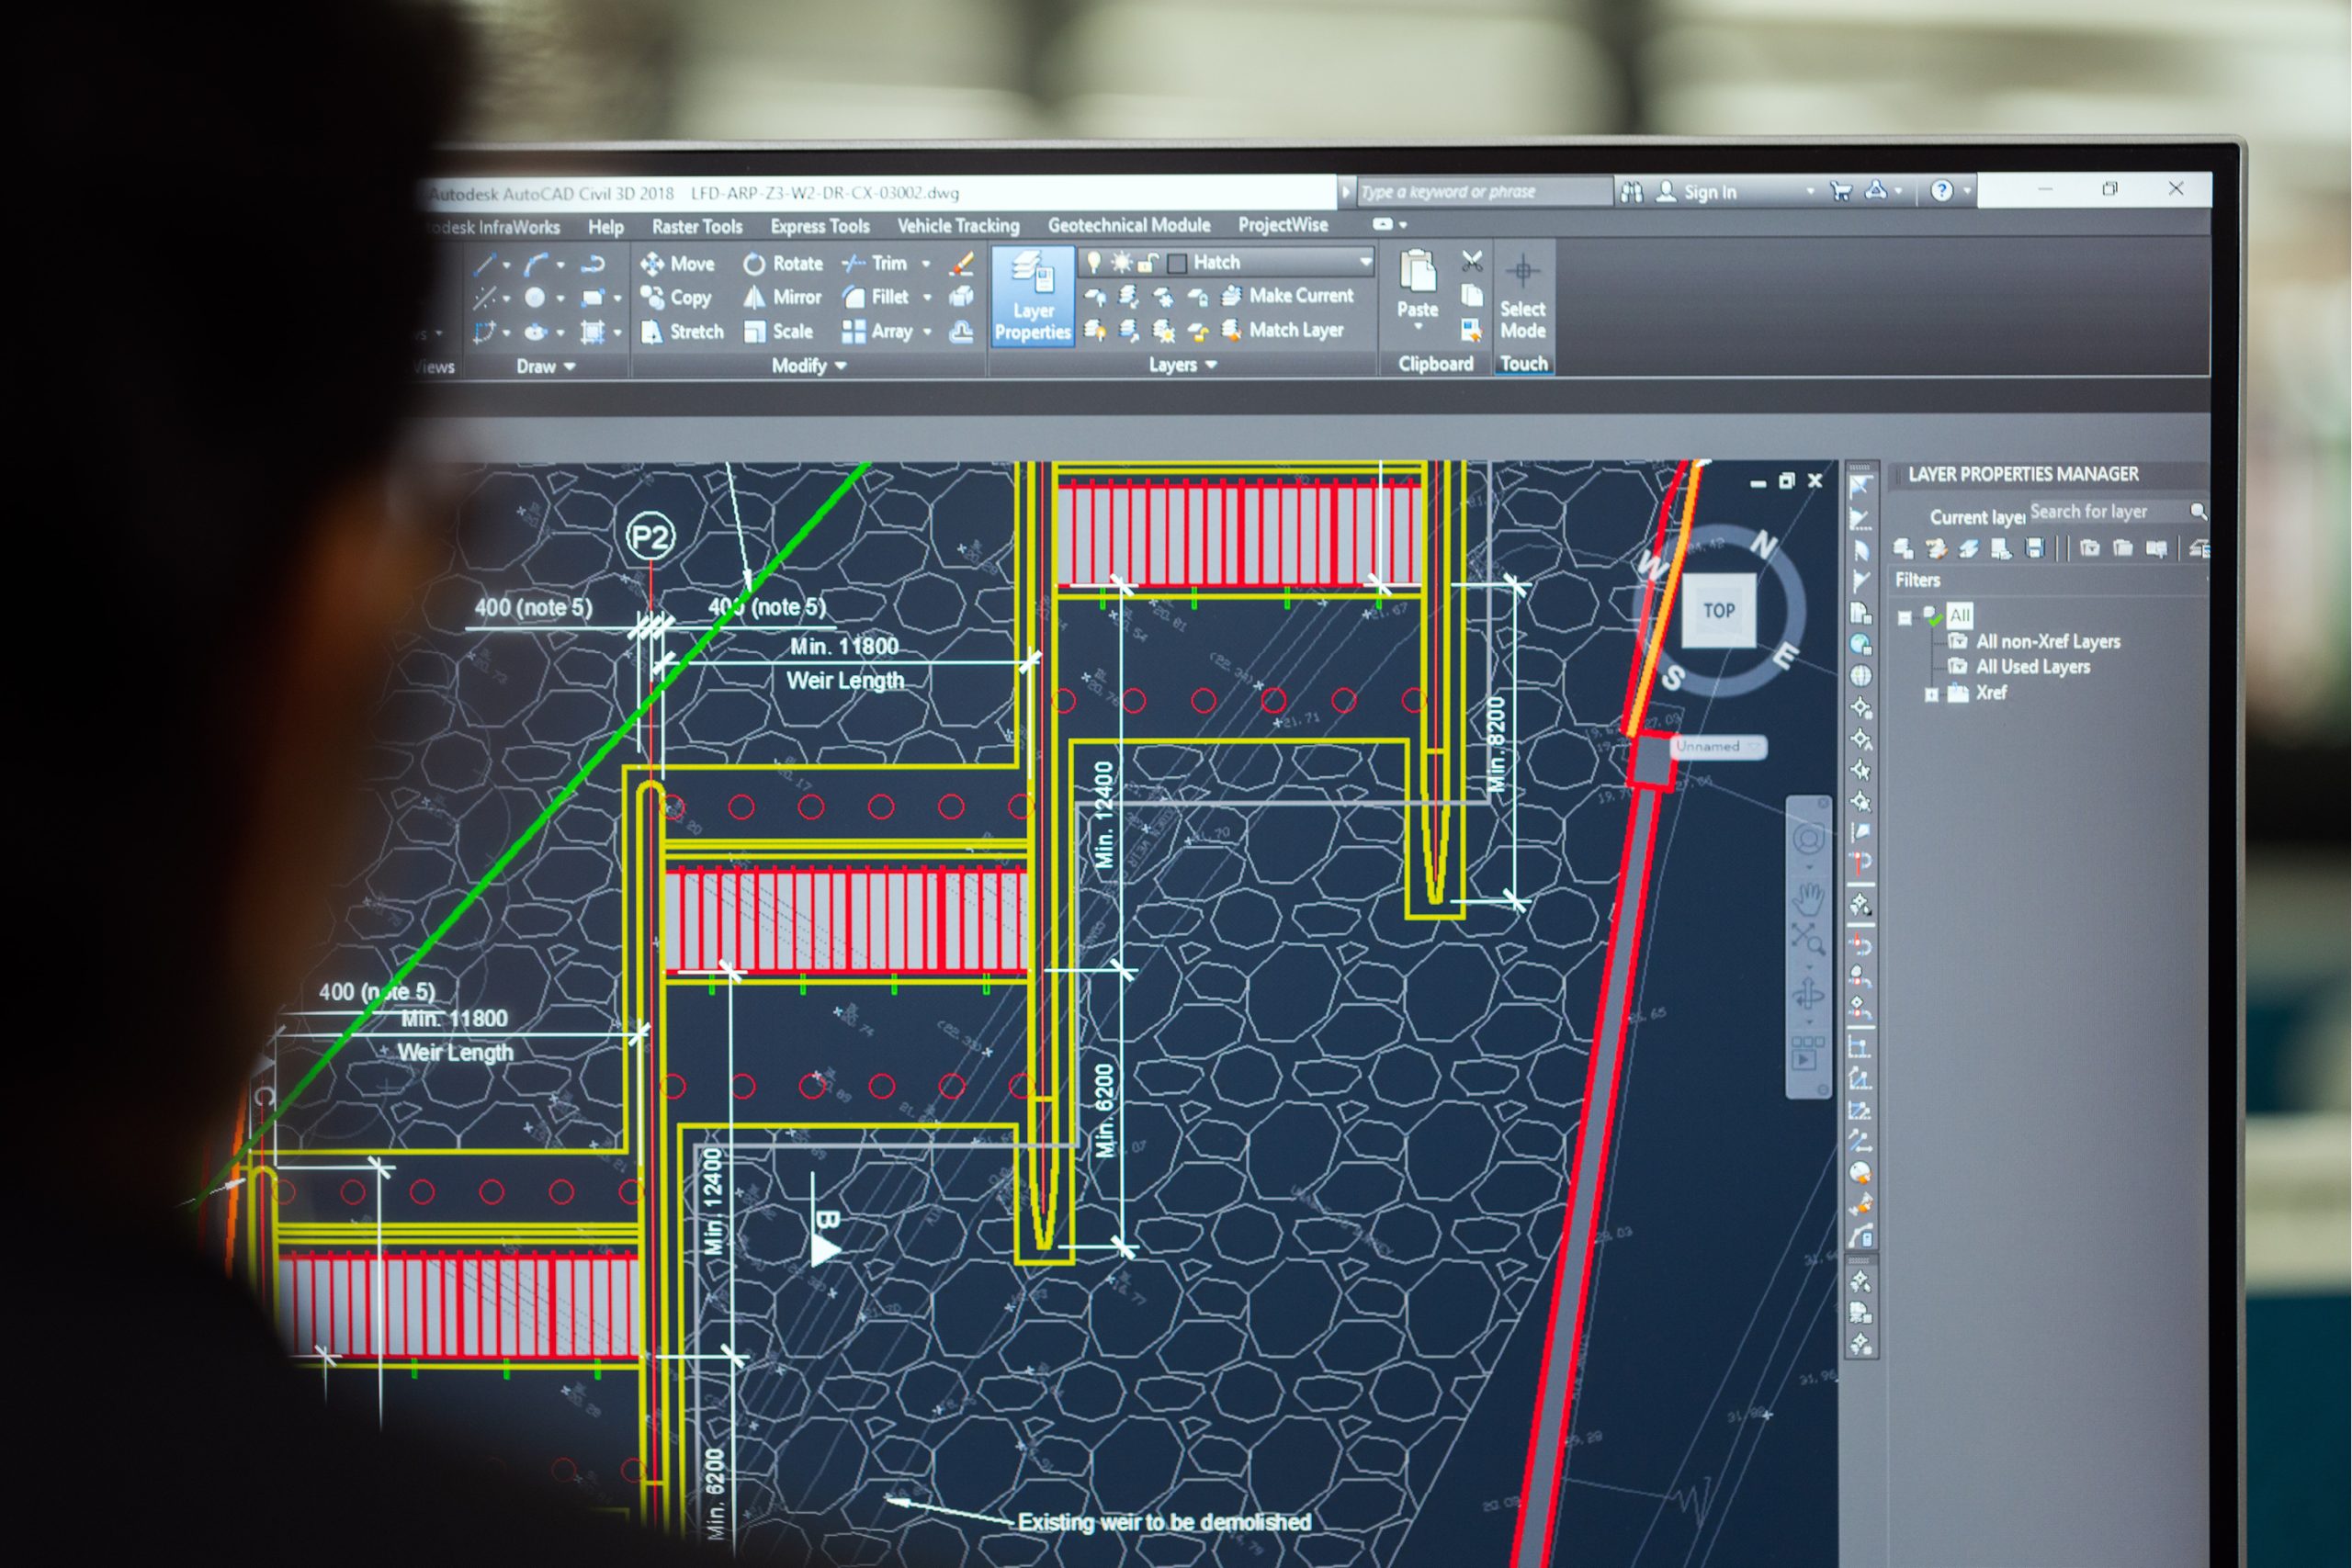Click the binoculars search icon

click(1632, 192)
